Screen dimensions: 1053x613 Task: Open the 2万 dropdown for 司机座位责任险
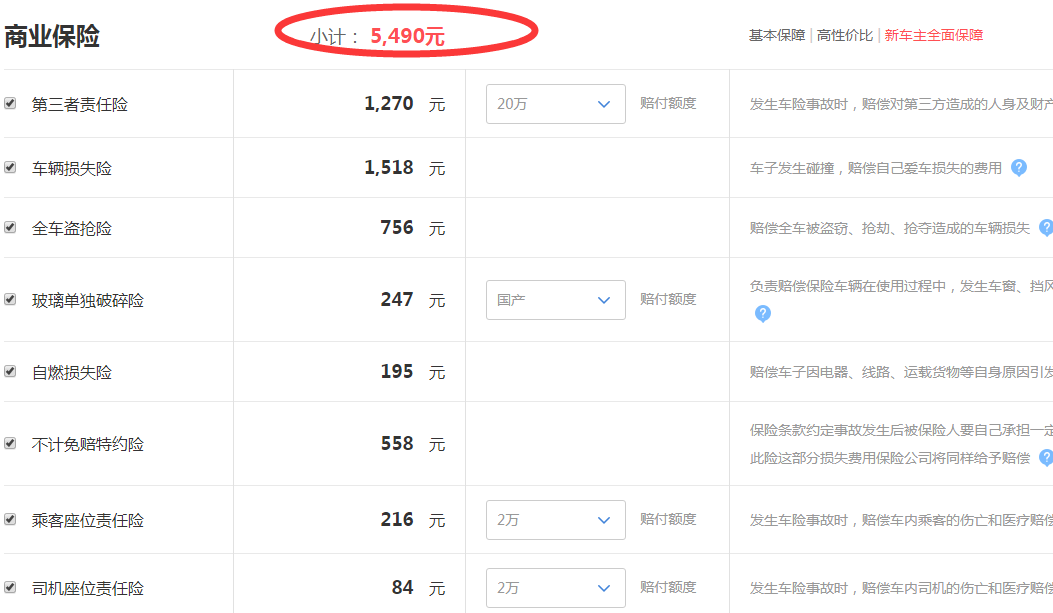click(x=555, y=588)
